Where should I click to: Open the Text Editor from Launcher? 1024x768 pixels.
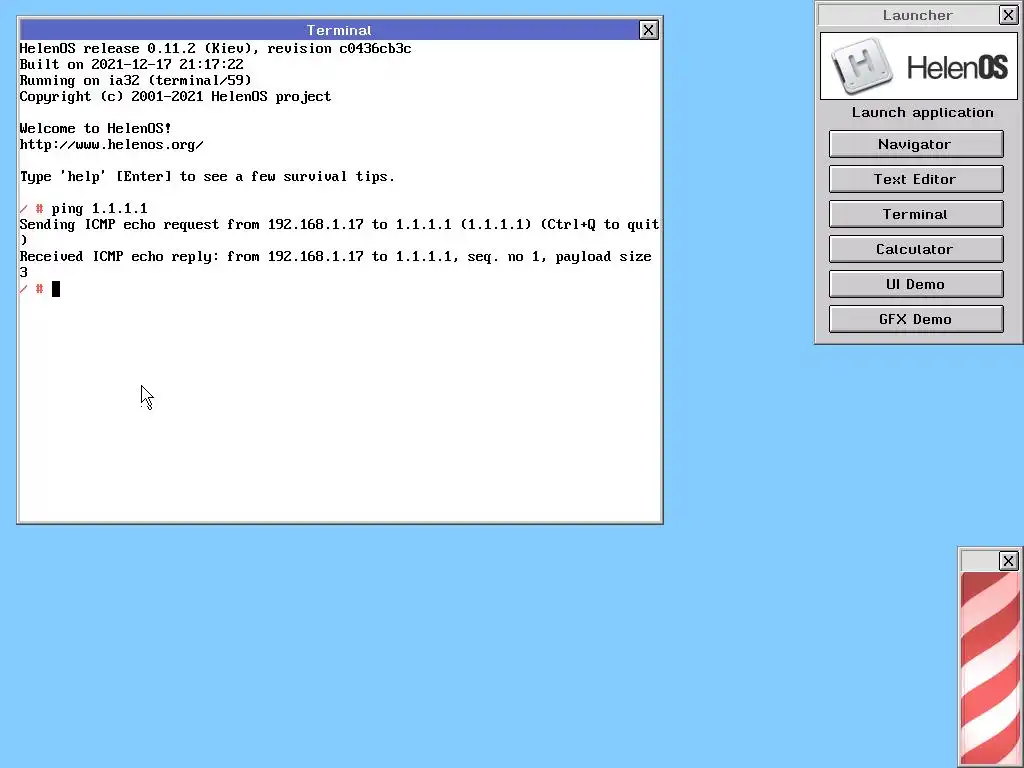(916, 179)
